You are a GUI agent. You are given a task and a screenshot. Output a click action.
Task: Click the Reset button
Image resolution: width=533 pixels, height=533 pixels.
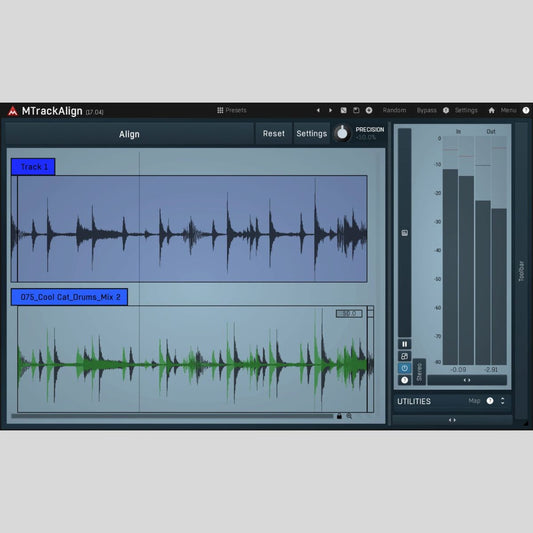point(274,134)
